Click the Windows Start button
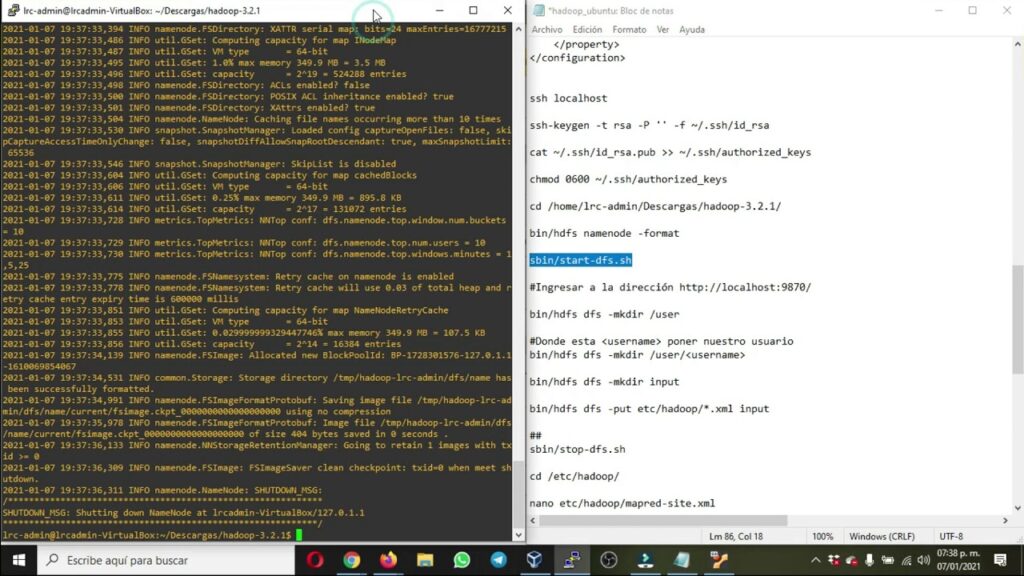This screenshot has width=1024, height=576. 18,560
